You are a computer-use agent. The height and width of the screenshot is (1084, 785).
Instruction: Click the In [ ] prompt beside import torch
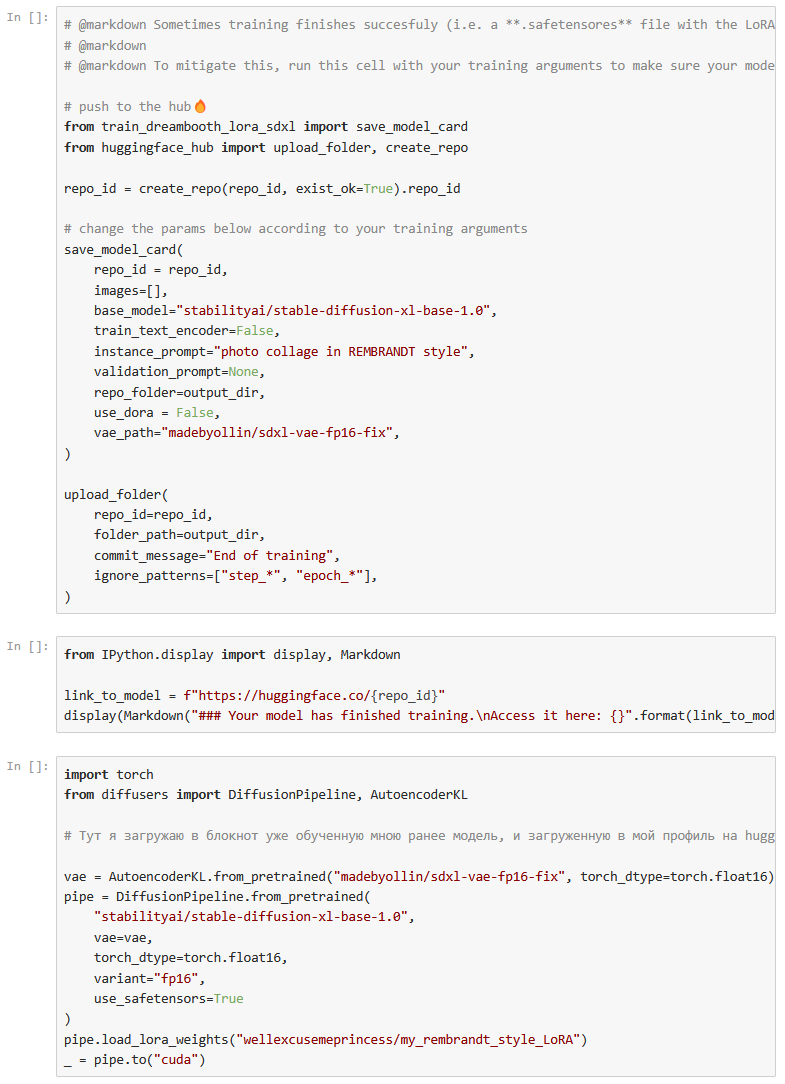[x=27, y=767]
